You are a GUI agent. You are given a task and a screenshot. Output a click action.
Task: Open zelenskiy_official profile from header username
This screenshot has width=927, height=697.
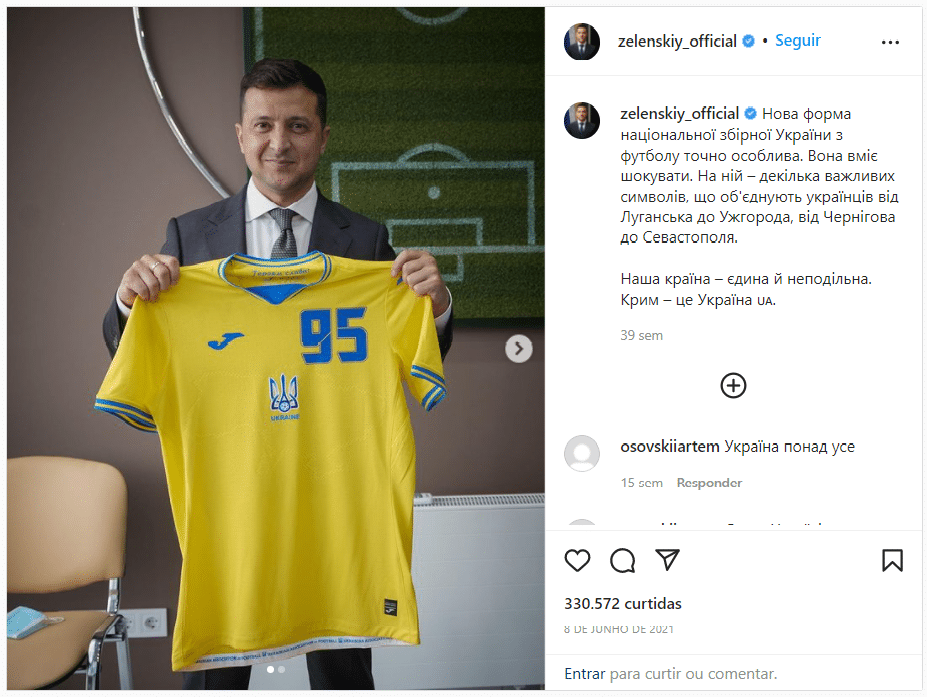[677, 41]
